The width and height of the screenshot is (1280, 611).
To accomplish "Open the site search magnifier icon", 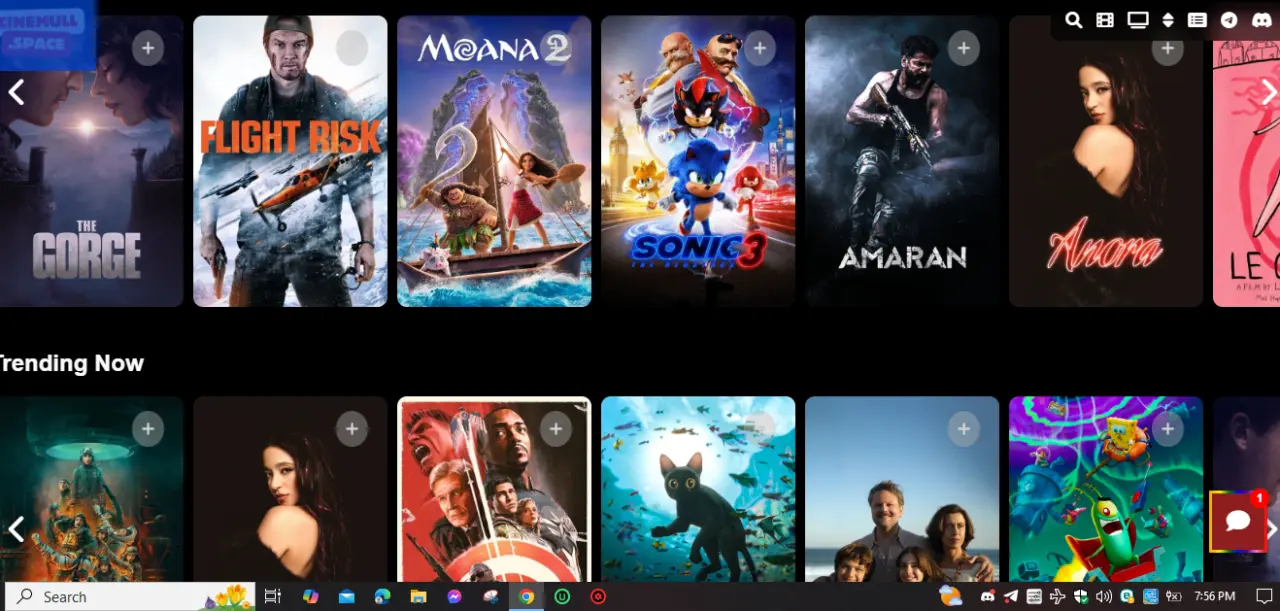I will point(1073,20).
